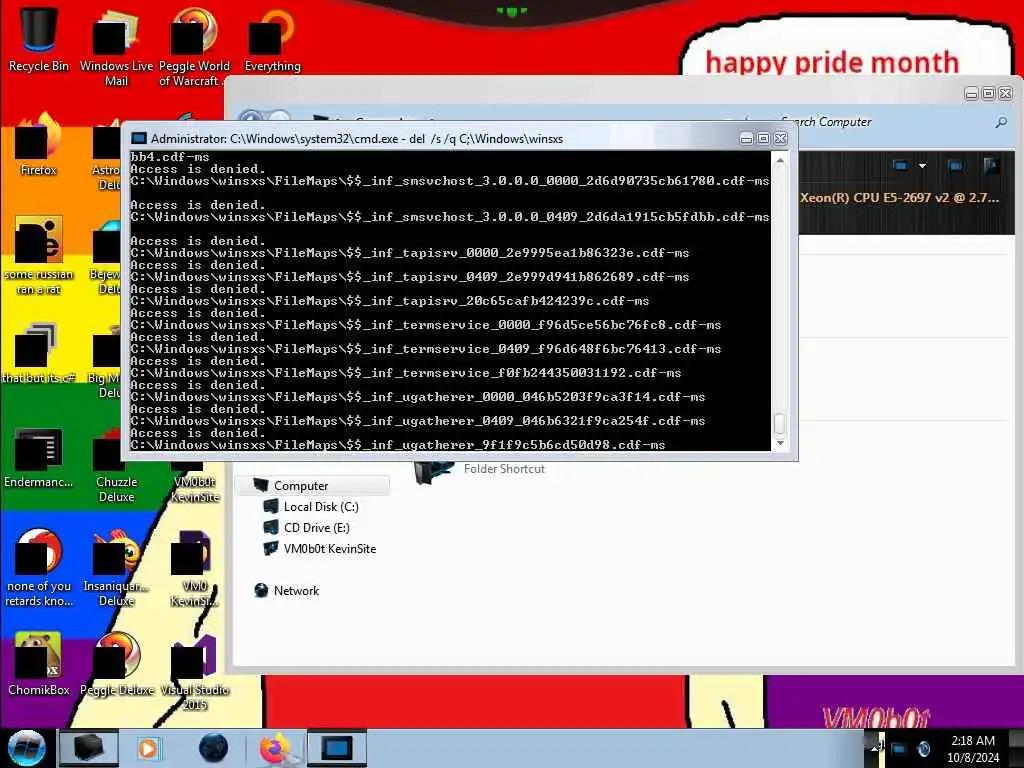Image resolution: width=1024 pixels, height=768 pixels.
Task: Open the Visual Studio 2015 desktop shortcut
Action: tap(194, 673)
